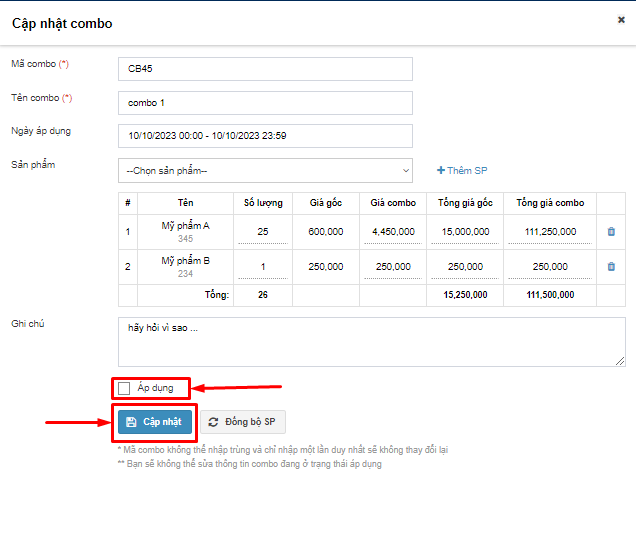Open the Ngày áp dụng date range

[265, 136]
